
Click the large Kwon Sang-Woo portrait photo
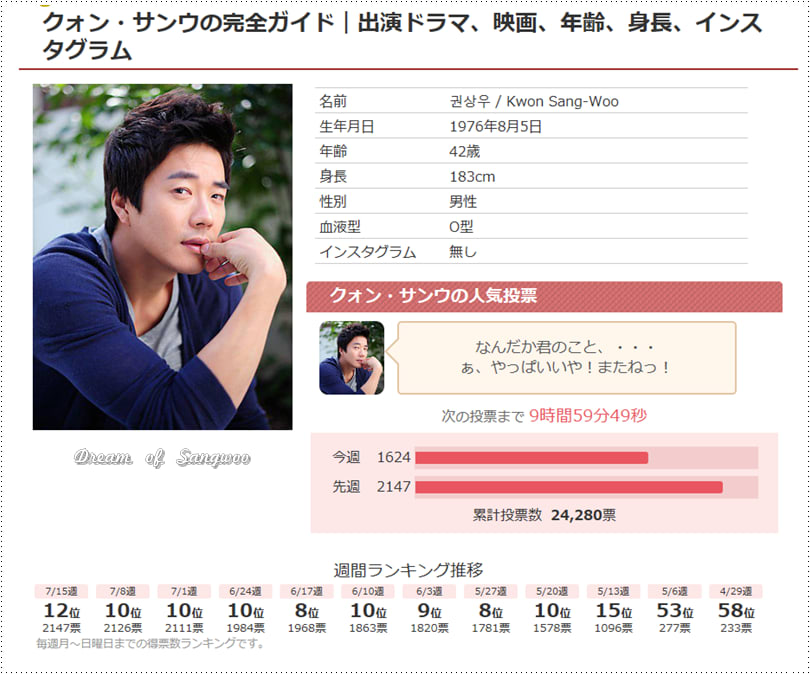[162, 257]
